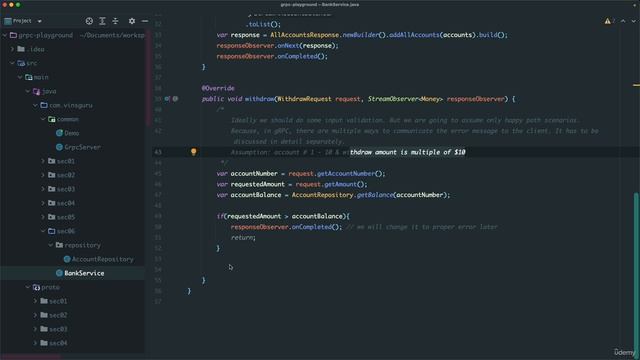Collapse the grpc-playground root folder

pos(5,36)
